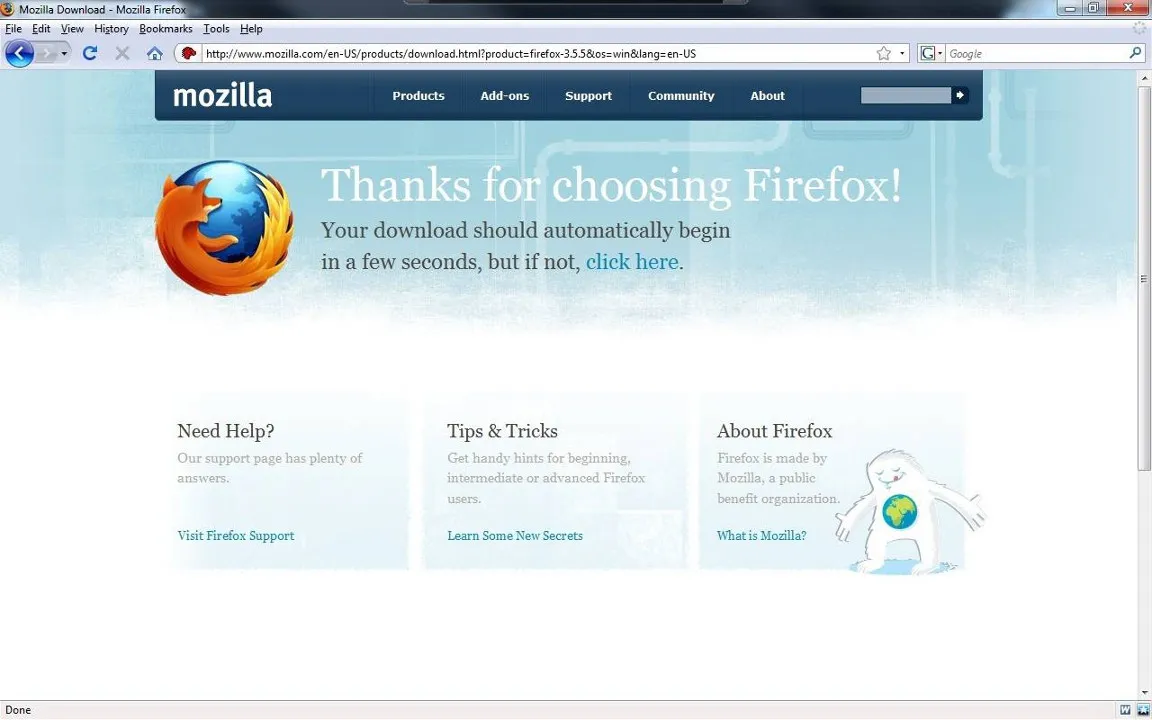This screenshot has height=720, width=1152.
Task: Open the Add-ons navigation item
Action: pos(505,96)
